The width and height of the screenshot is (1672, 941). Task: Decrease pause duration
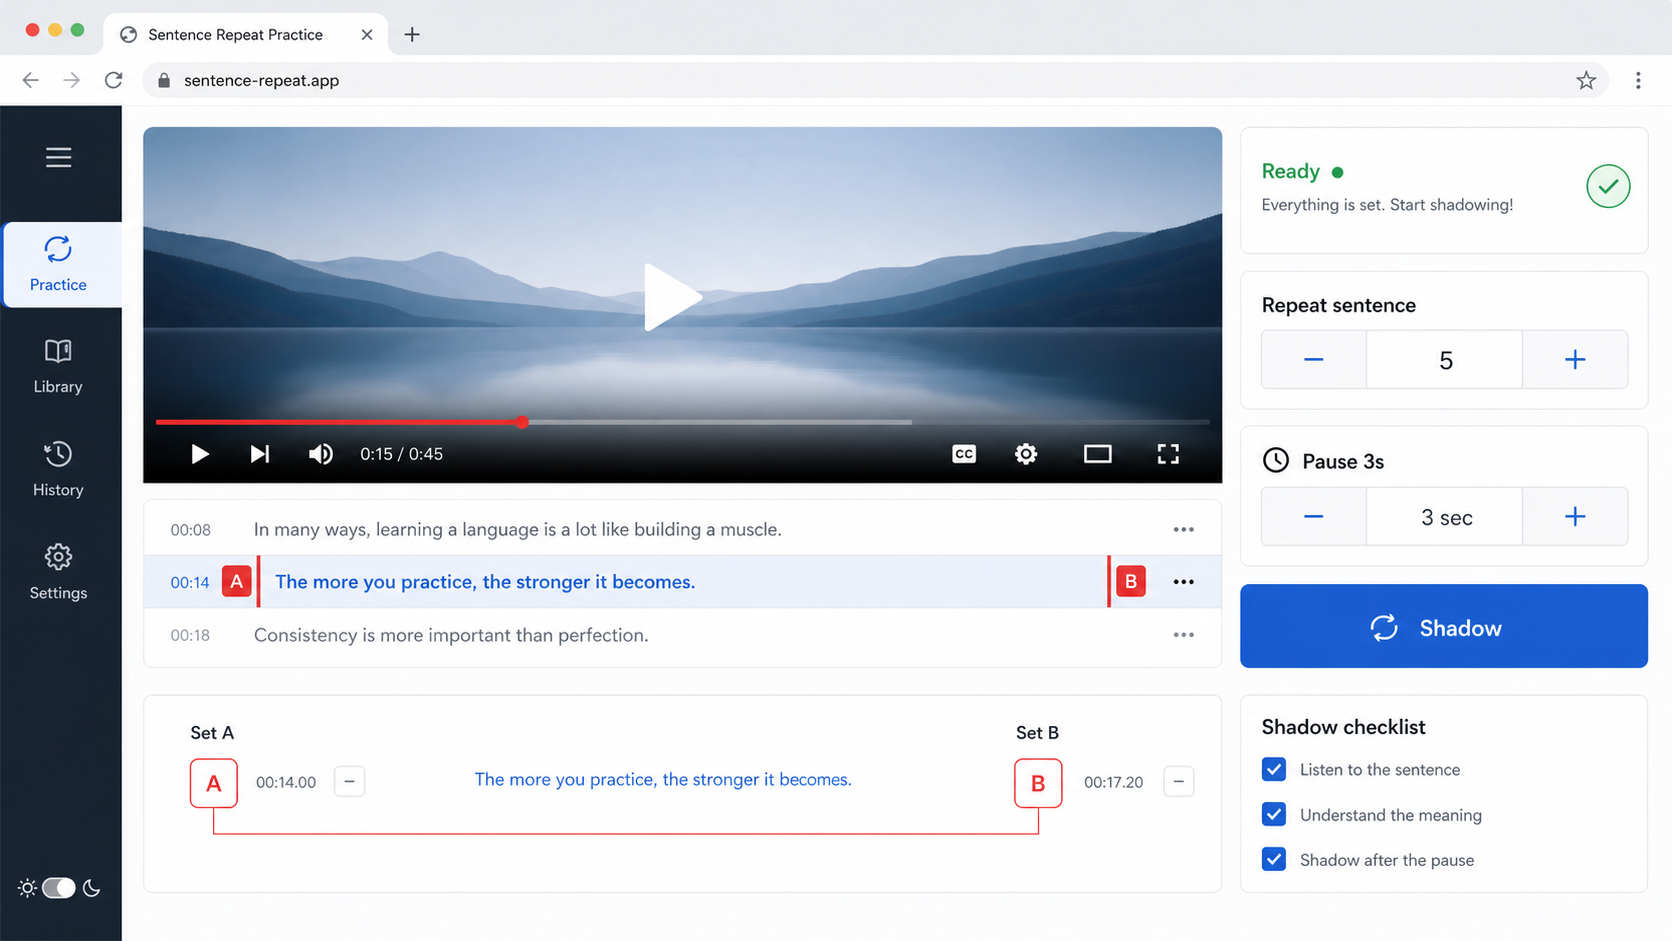click(x=1314, y=517)
